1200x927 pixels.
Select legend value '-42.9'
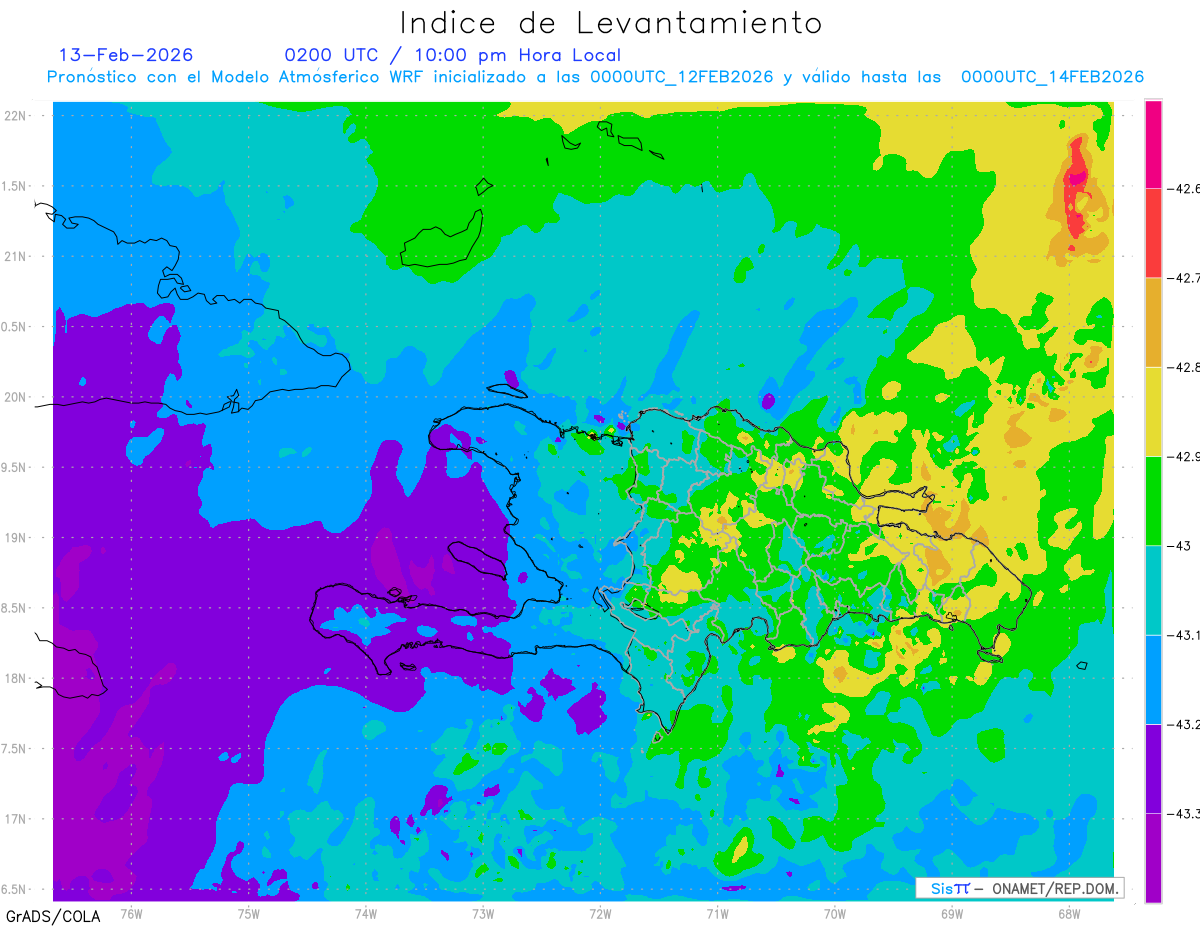(x=1185, y=456)
